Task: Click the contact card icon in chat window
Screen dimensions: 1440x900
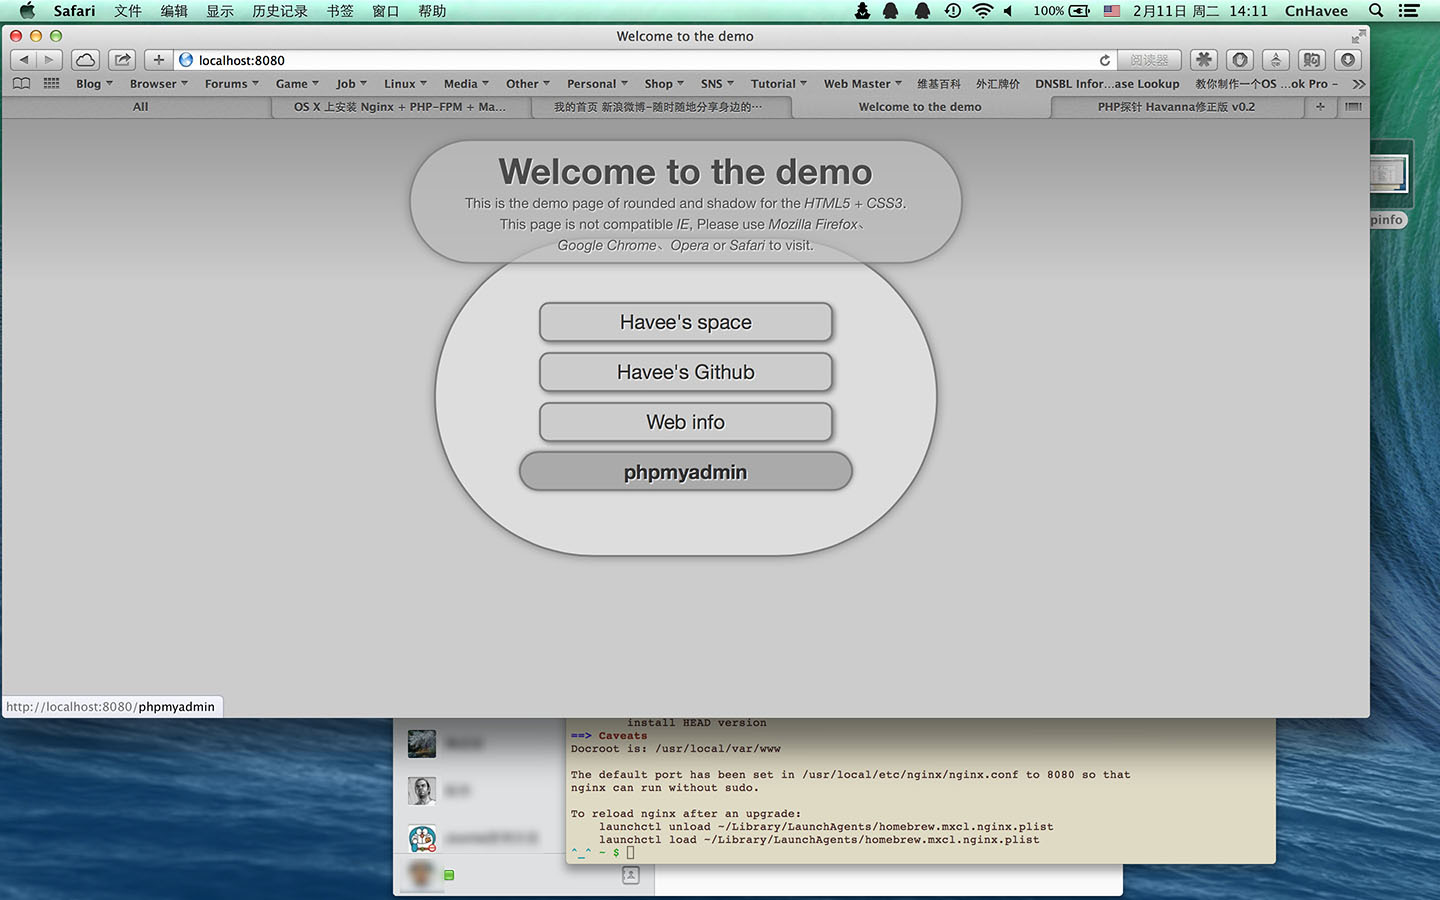Action: (x=630, y=875)
